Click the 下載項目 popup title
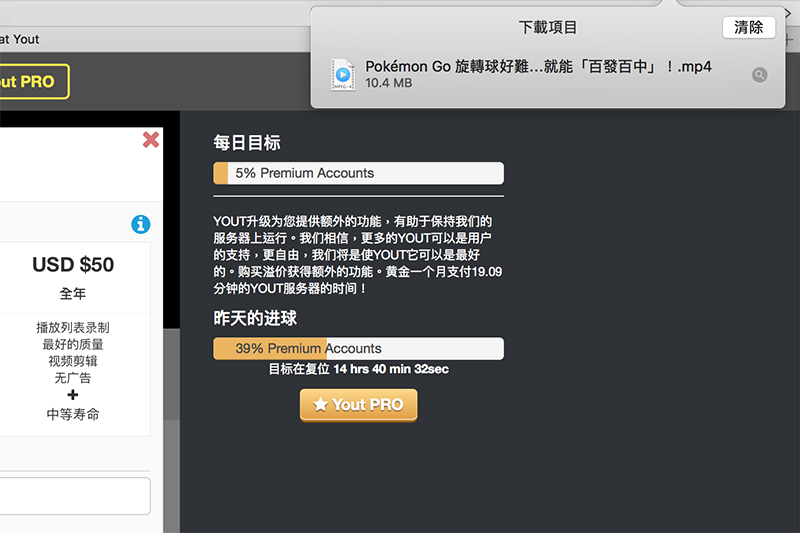Viewport: 800px width, 533px height. 547,27
